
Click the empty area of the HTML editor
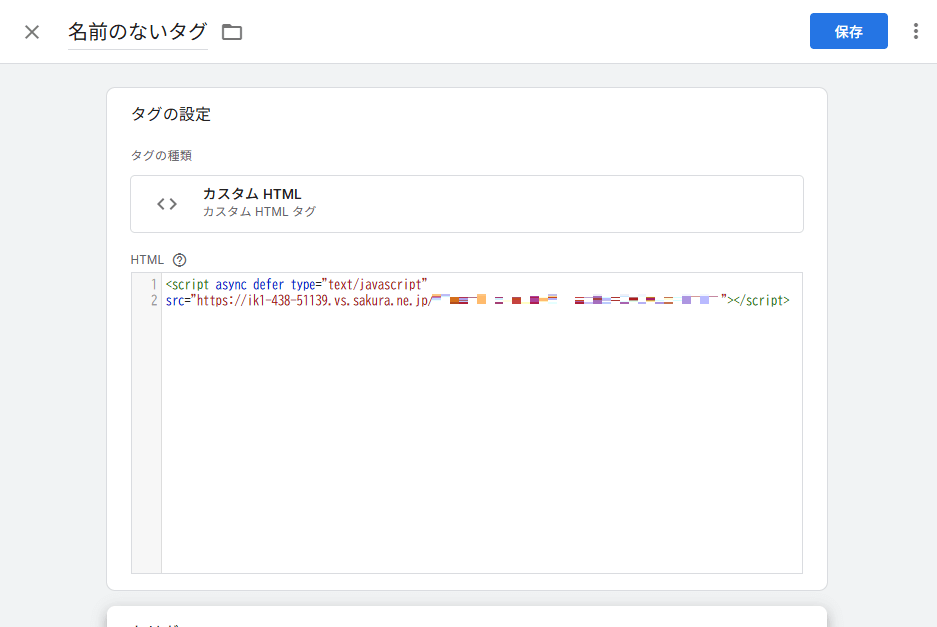[x=480, y=450]
